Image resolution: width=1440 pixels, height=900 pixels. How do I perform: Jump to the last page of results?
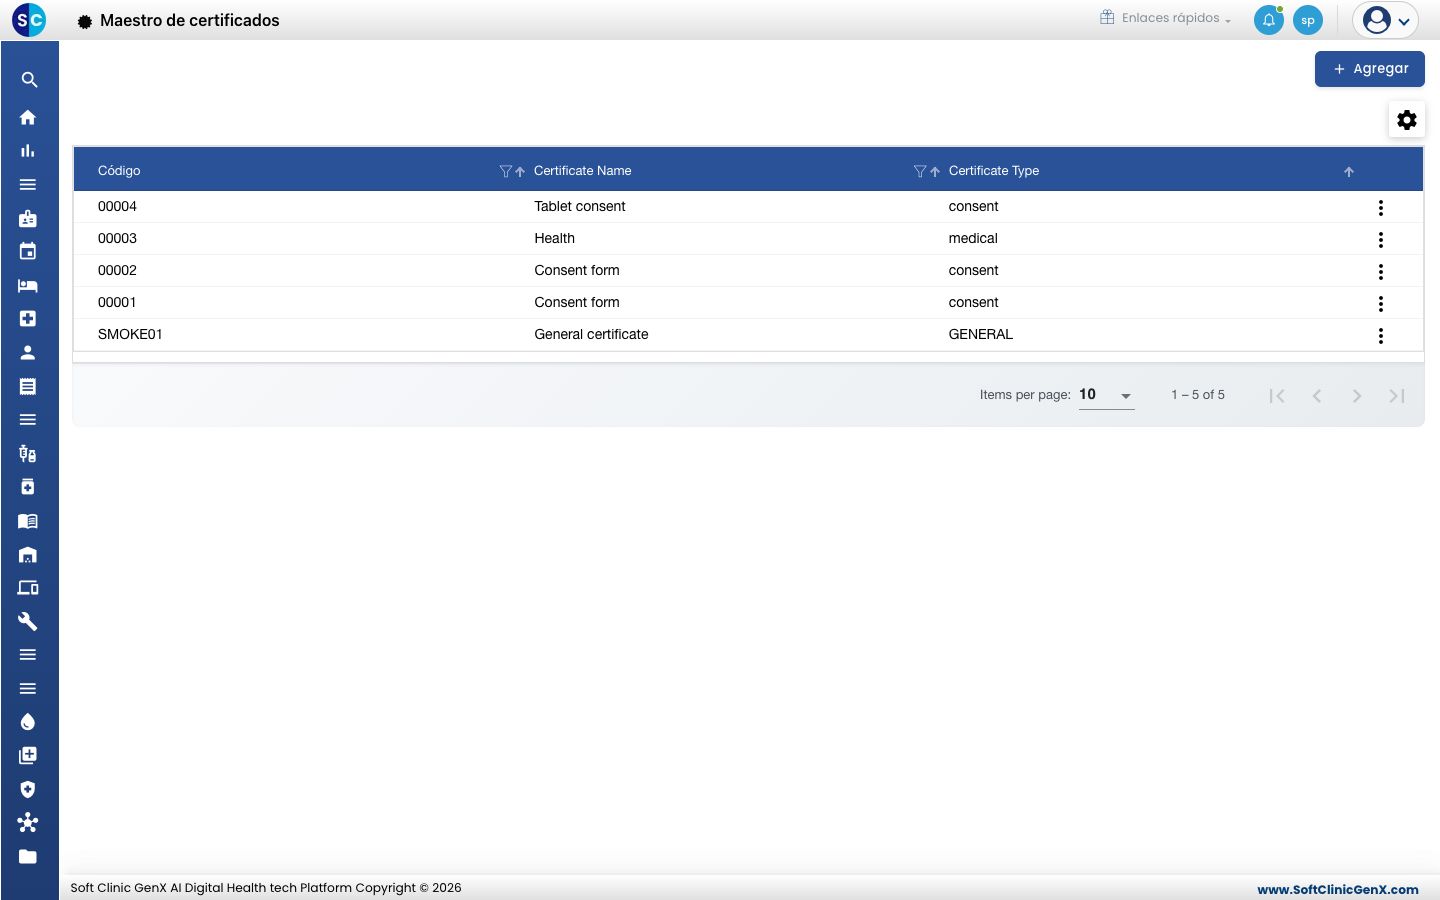point(1397,396)
